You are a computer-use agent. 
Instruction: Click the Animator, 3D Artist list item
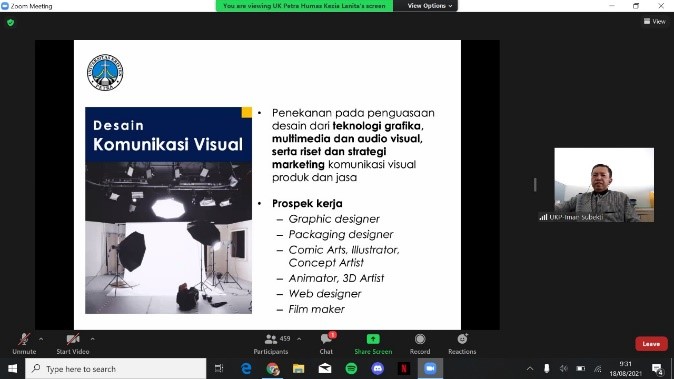[x=336, y=278]
